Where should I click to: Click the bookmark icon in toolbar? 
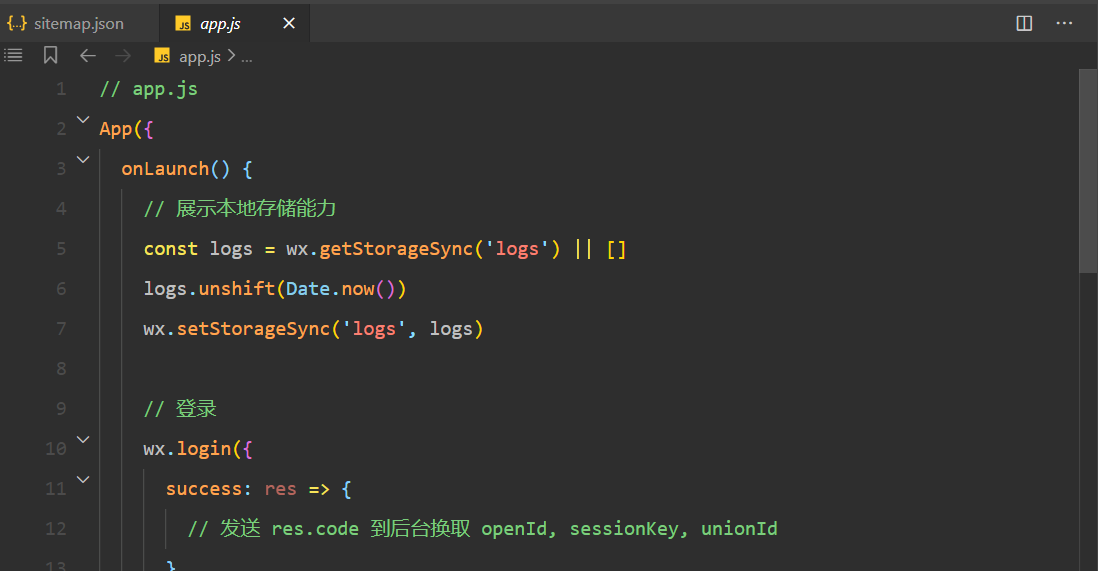pyautogui.click(x=50, y=55)
